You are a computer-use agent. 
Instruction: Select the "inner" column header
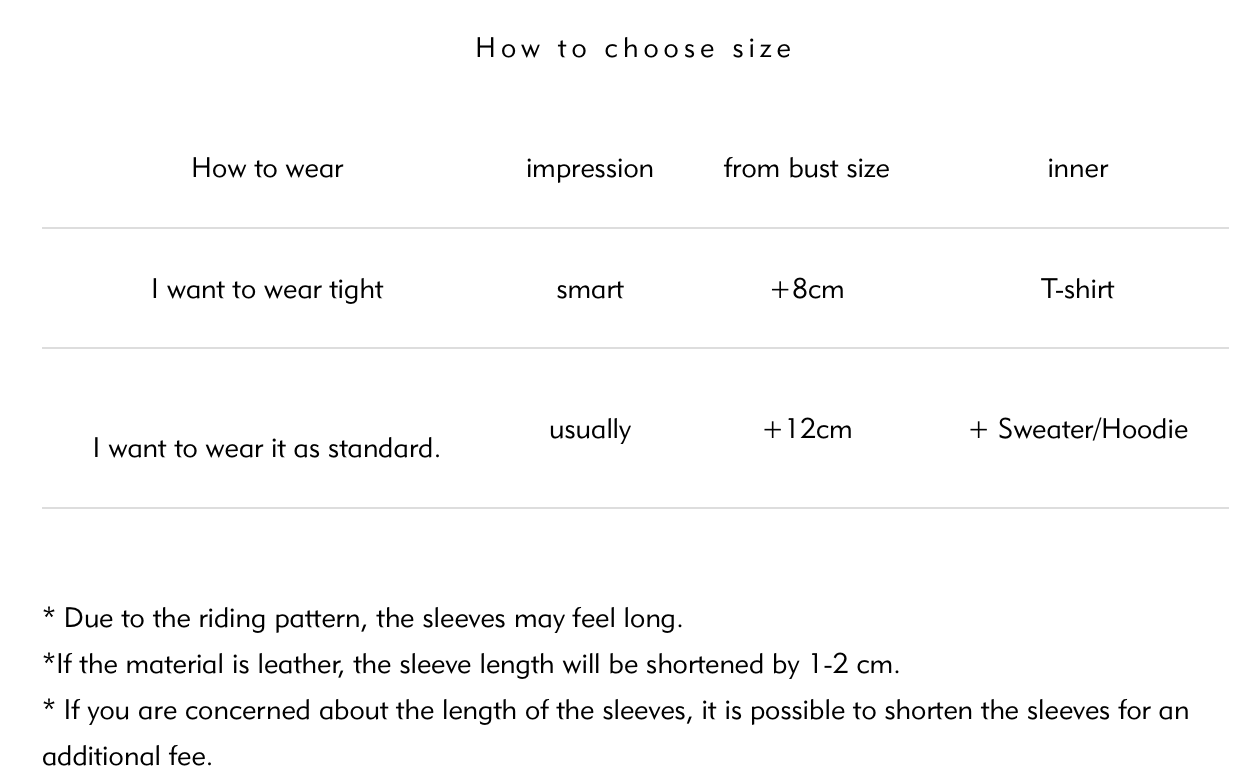(x=1077, y=168)
